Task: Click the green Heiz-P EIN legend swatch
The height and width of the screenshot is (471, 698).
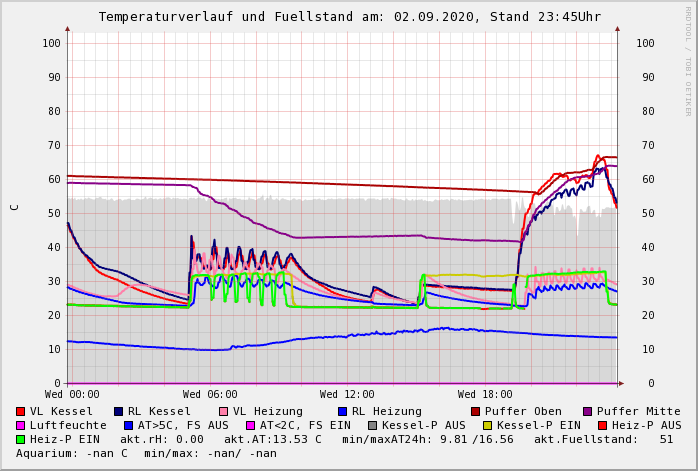Action: 21,439
